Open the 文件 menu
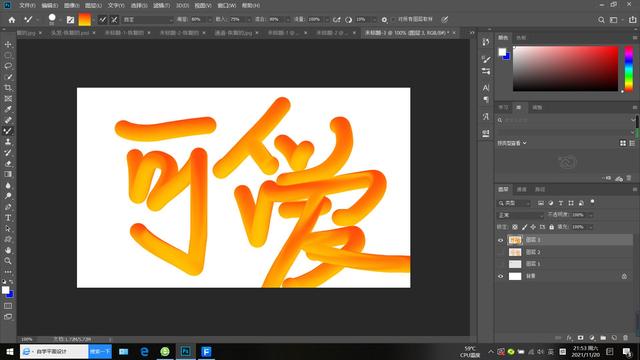Image resolution: width=640 pixels, height=360 pixels. point(27,5)
